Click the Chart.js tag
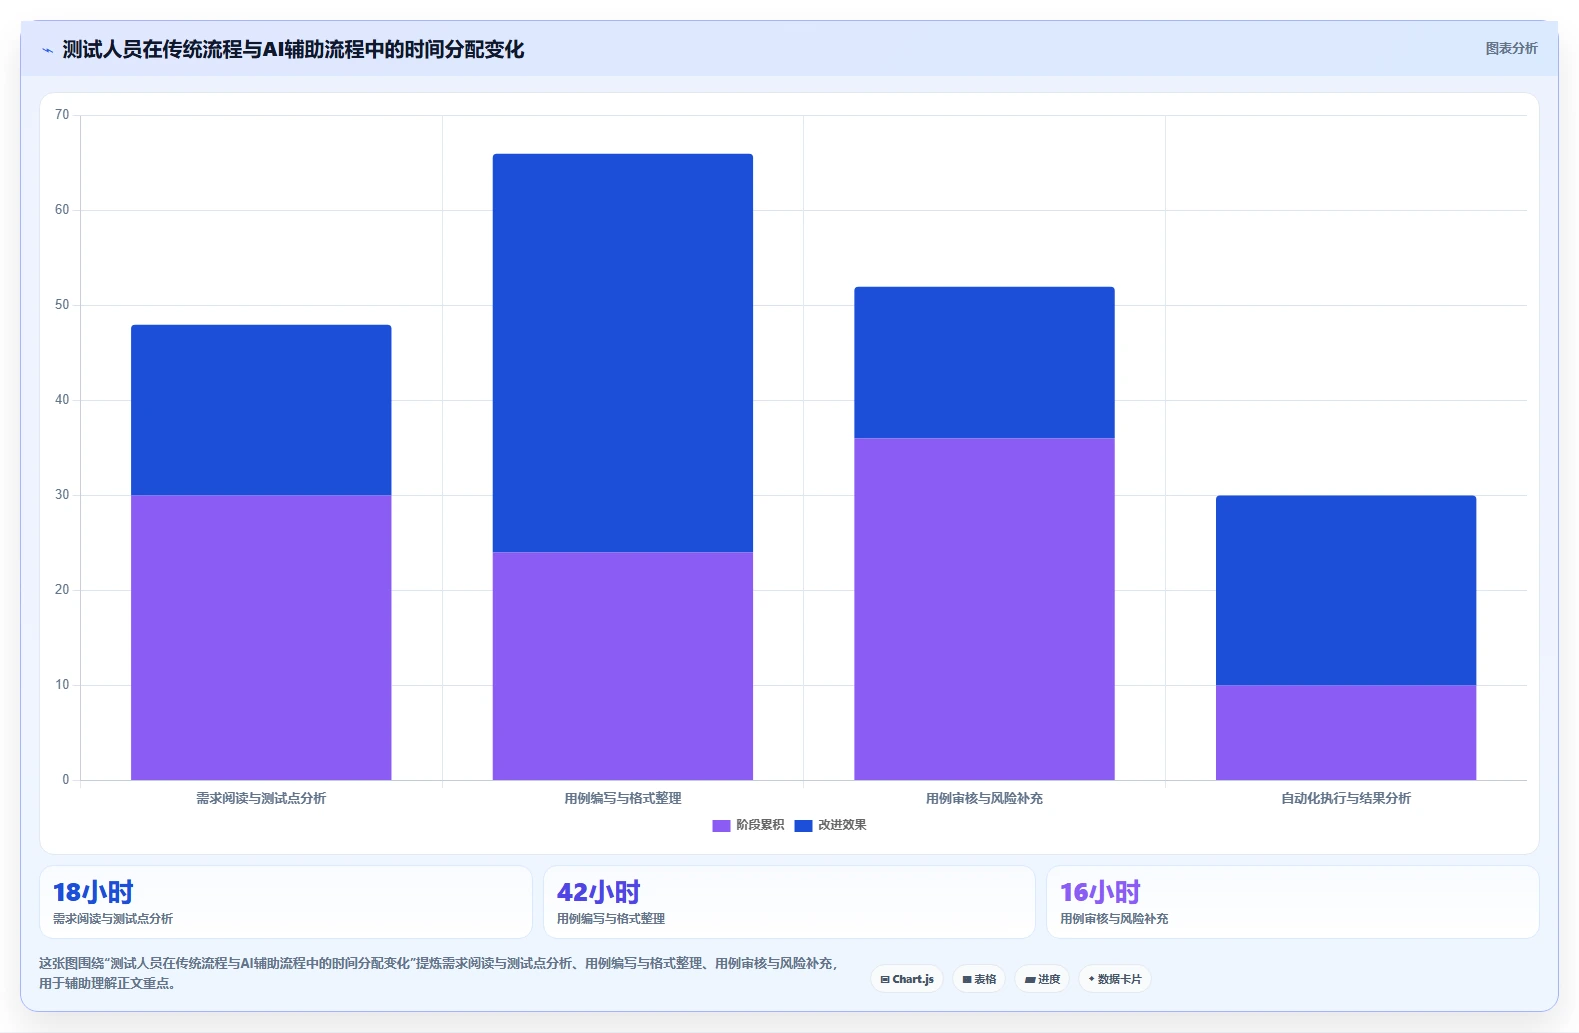 coord(907,979)
